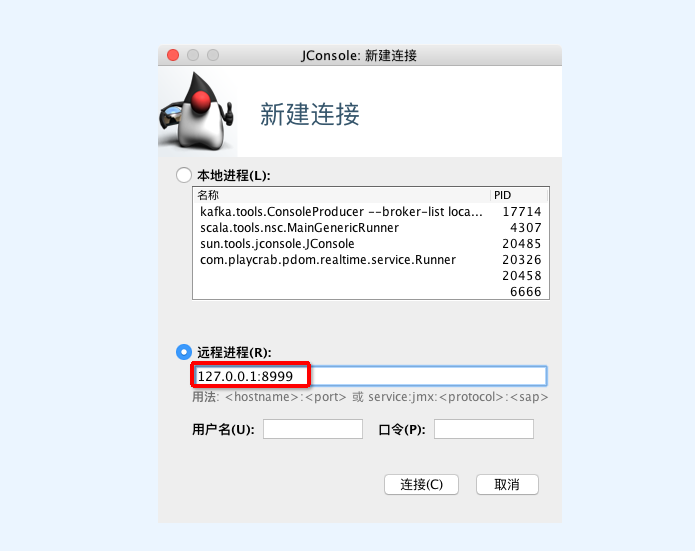Click the 连接(C) connect button
Viewport: 695px width, 551px height.
tap(421, 485)
